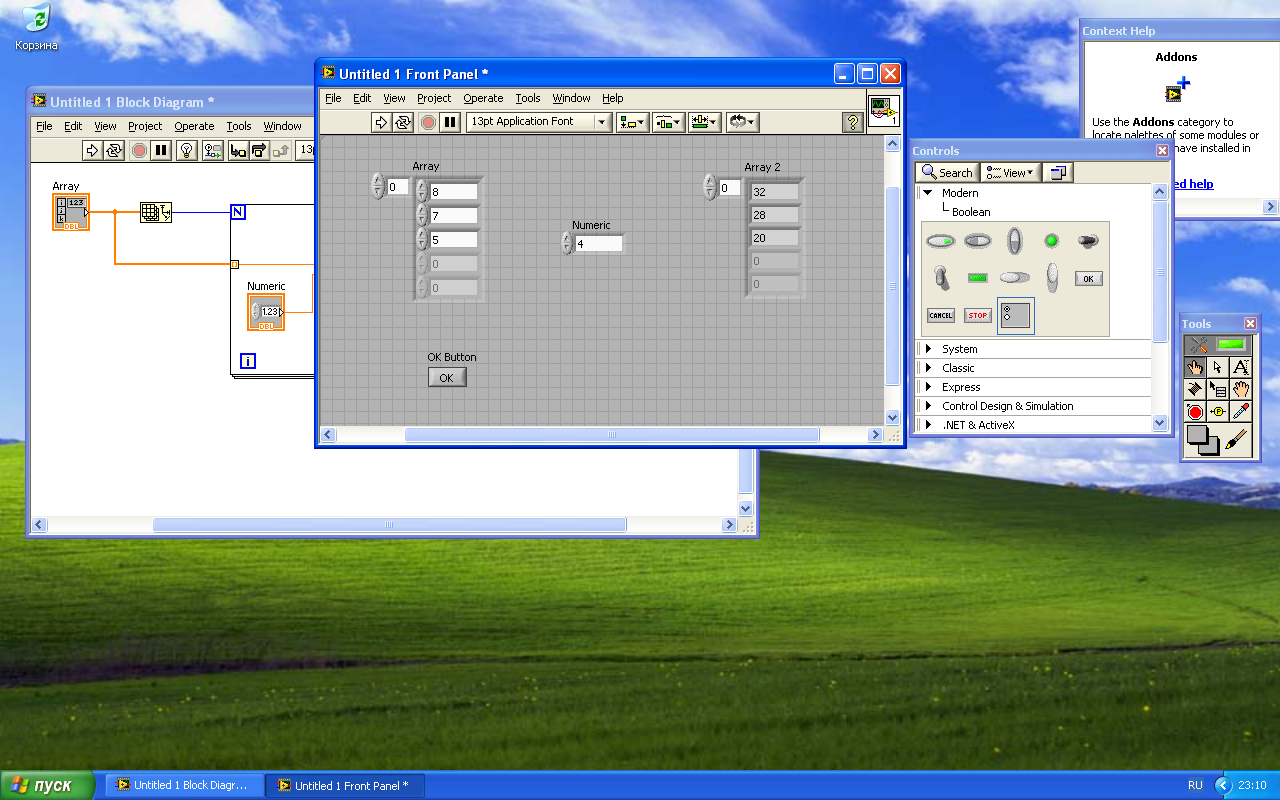Click Run Continuously in Front Panel toolbar
Image resolution: width=1280 pixels, height=800 pixels.
[x=403, y=122]
